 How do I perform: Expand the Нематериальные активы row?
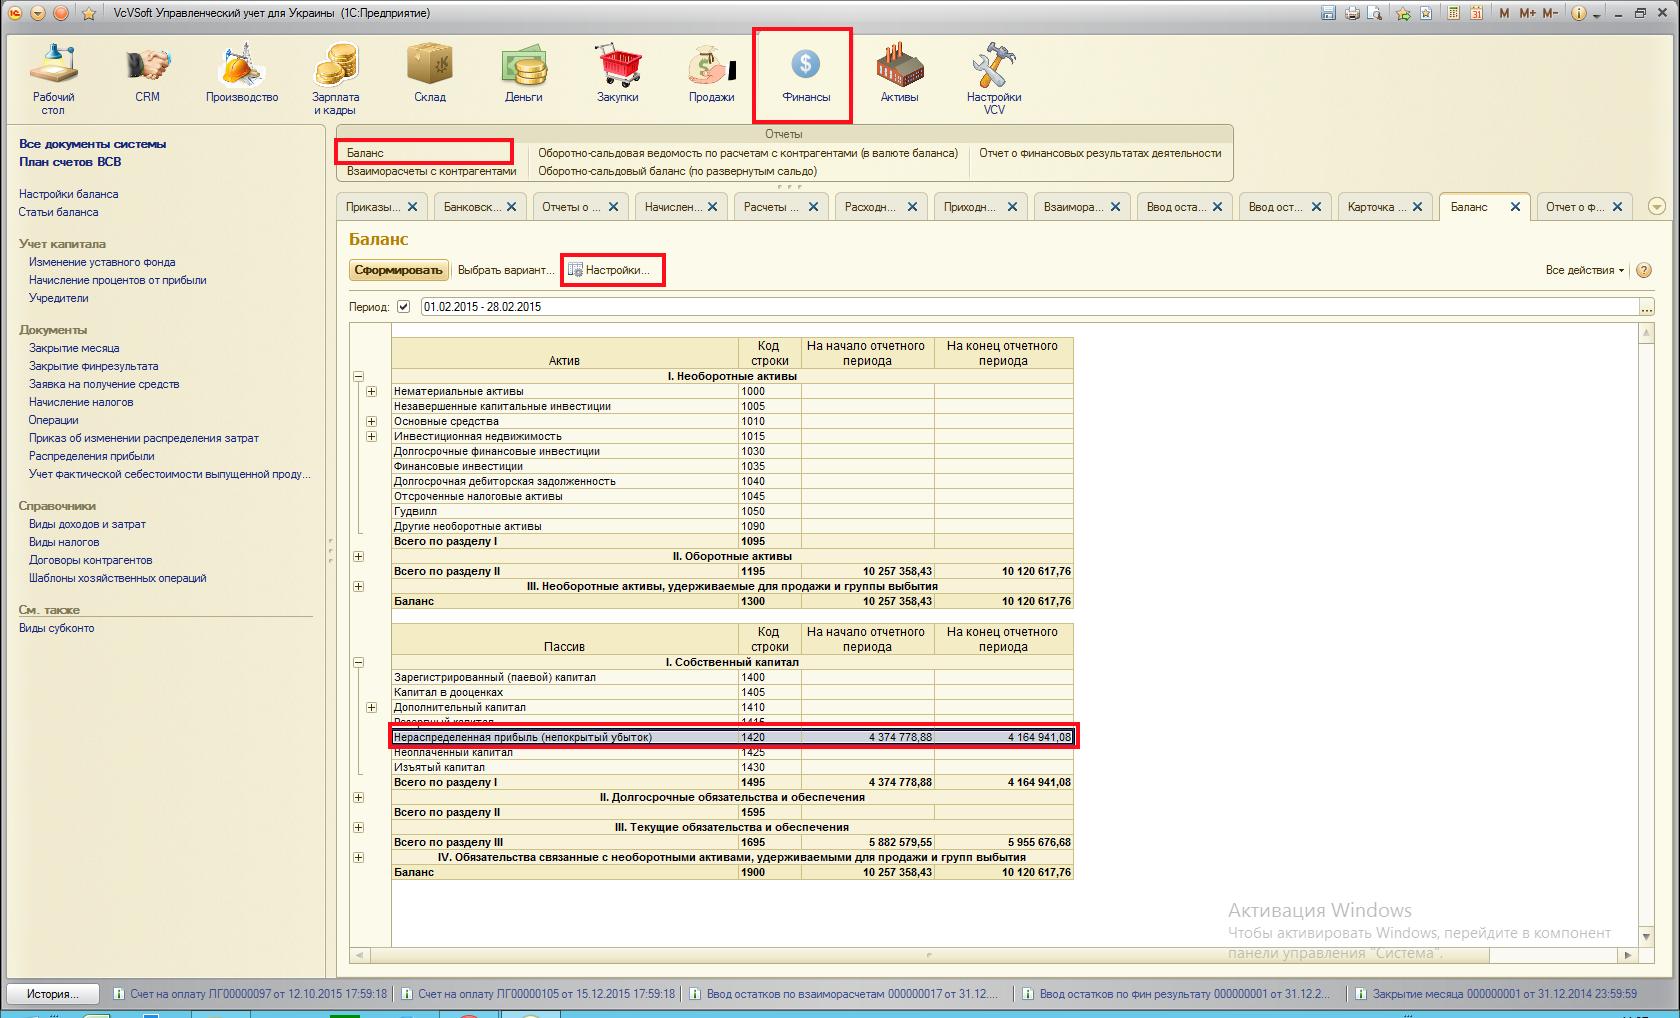click(x=371, y=392)
